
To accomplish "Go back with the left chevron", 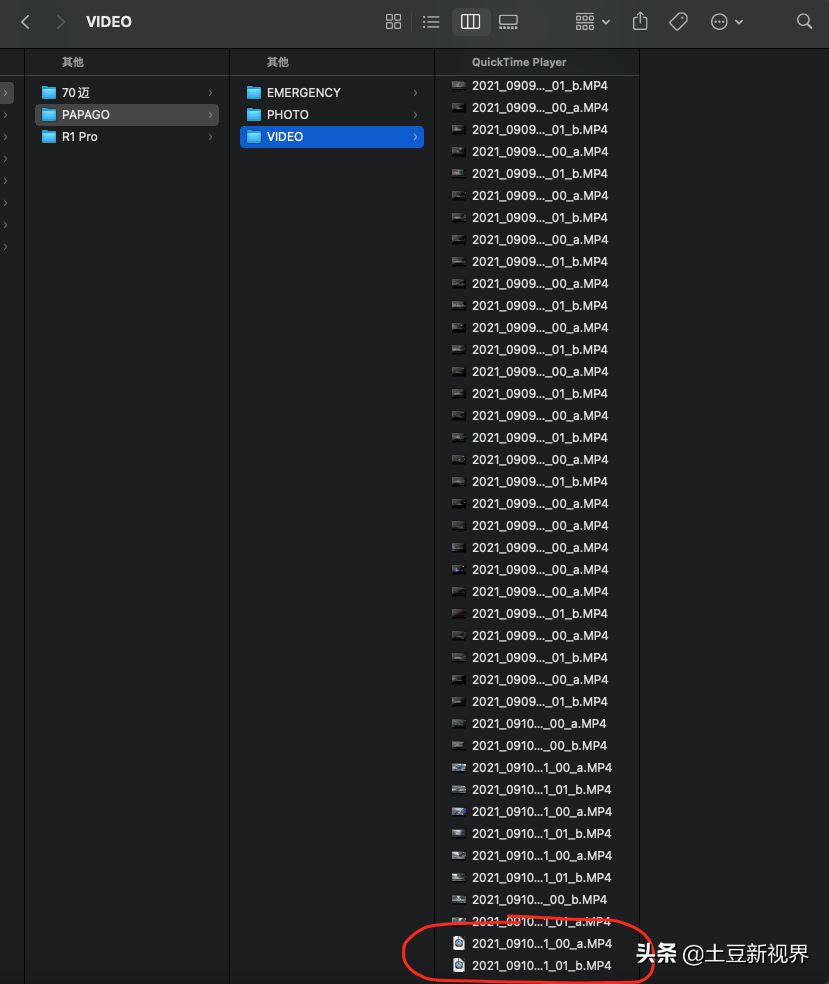I will [x=26, y=22].
